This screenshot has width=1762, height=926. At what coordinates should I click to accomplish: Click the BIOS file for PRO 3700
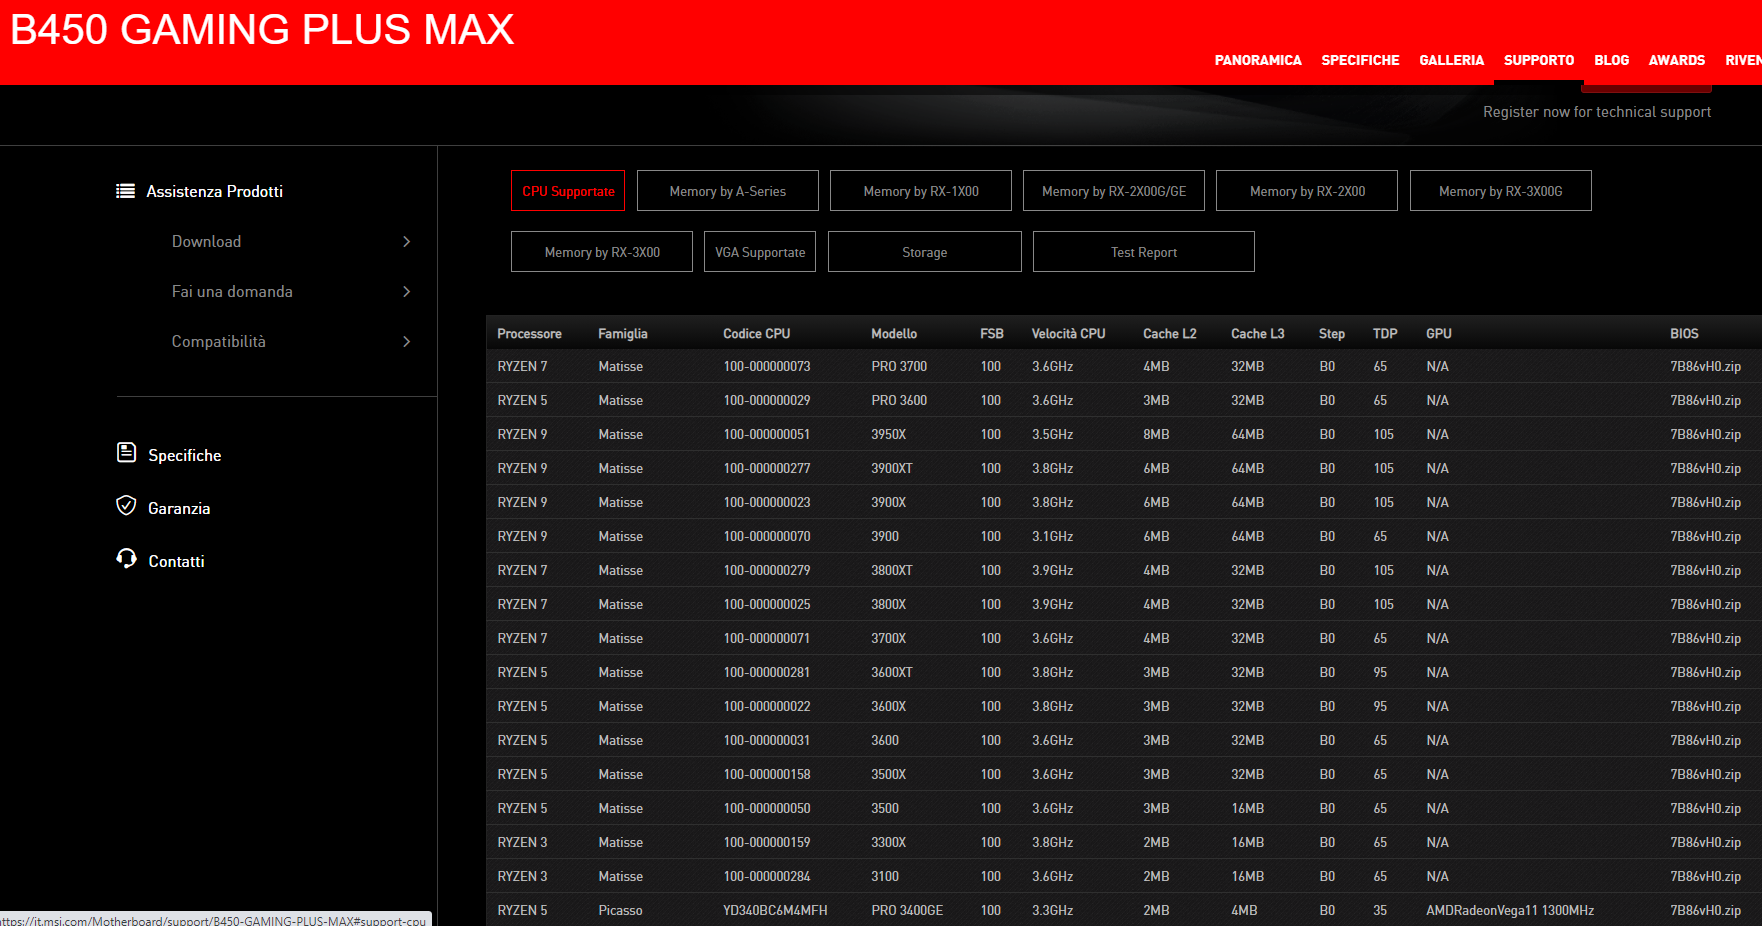[1705, 366]
